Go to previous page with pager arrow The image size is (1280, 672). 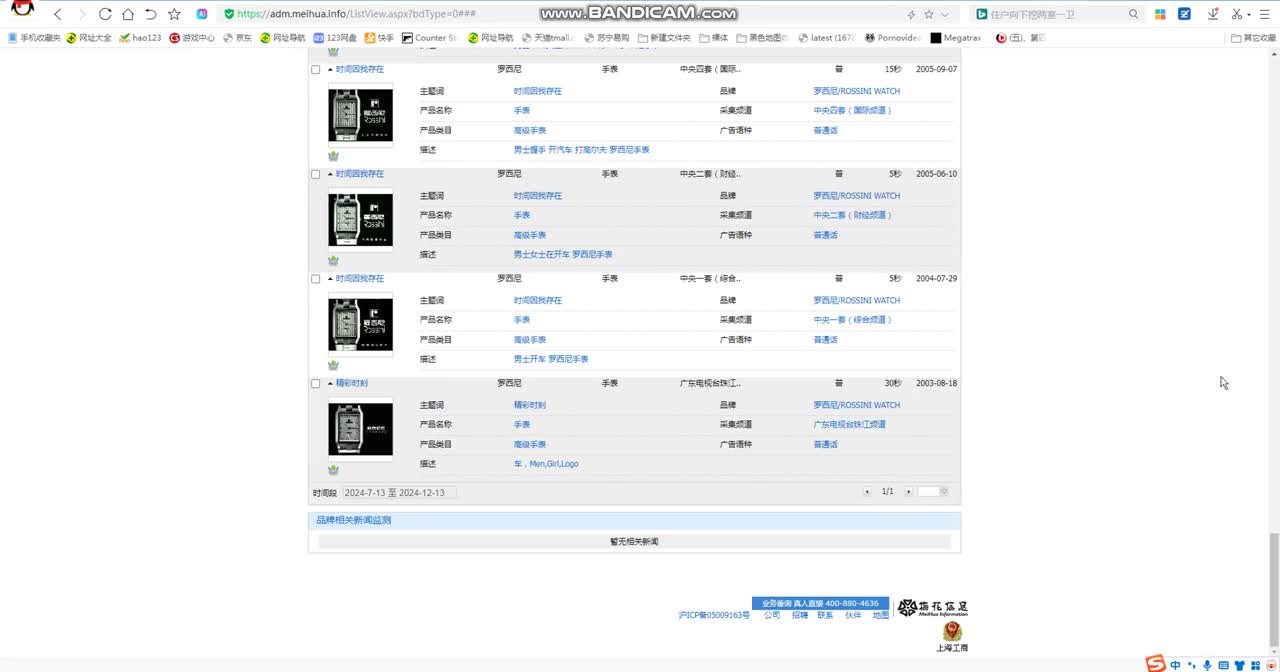(x=868, y=492)
